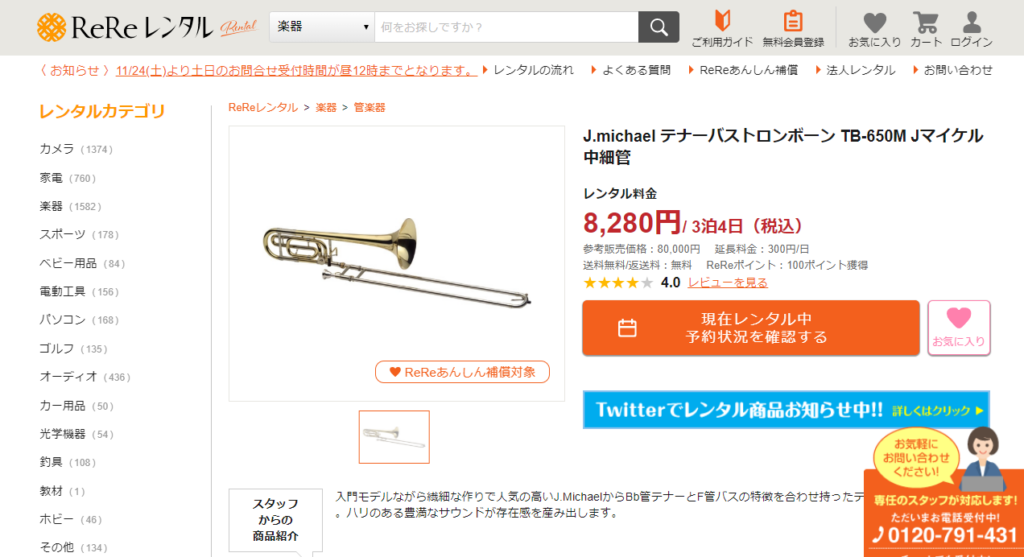Click 予約状況を確認する orange button
The height and width of the screenshot is (557, 1024).
(751, 328)
